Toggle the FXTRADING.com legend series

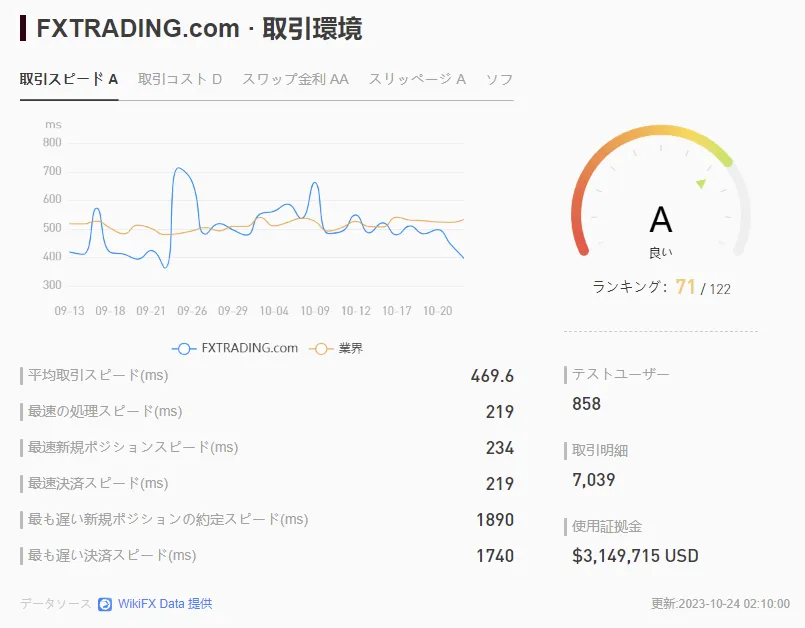[235, 348]
